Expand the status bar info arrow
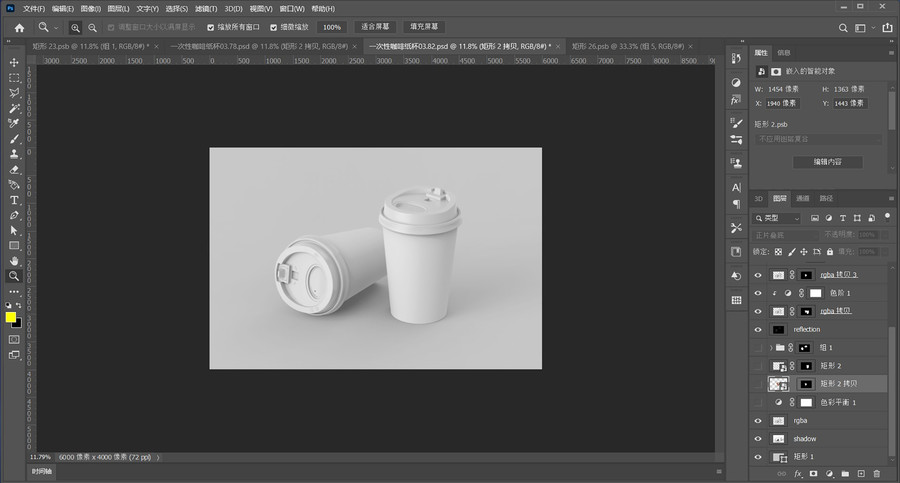The height and width of the screenshot is (483, 900). point(158,458)
